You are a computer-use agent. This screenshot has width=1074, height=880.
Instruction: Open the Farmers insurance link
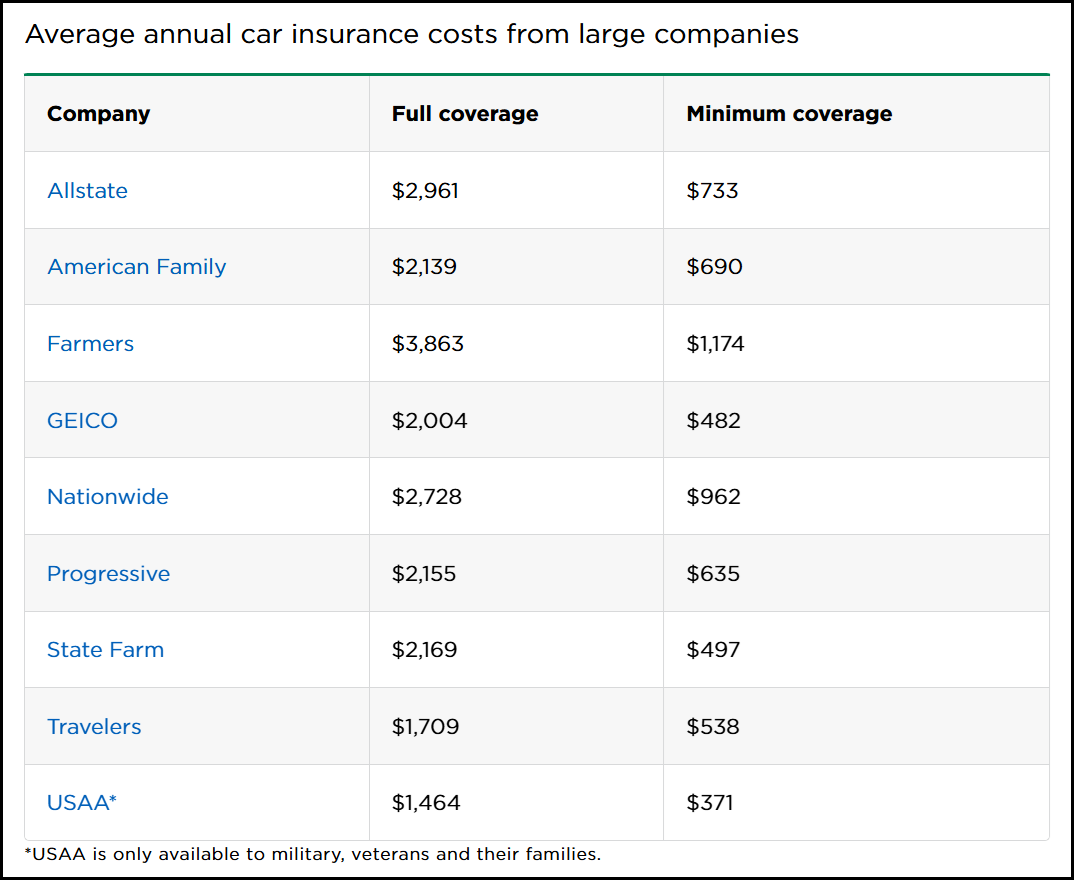(90, 344)
